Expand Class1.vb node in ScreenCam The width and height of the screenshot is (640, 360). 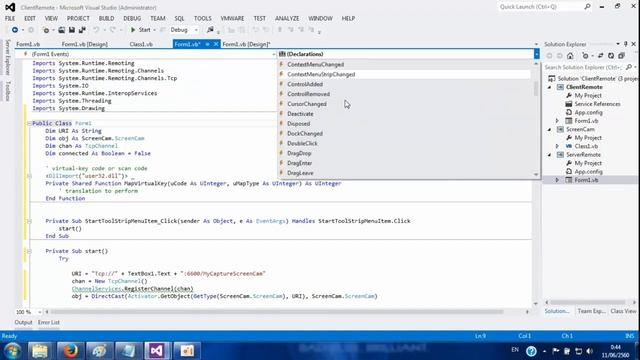[558, 146]
